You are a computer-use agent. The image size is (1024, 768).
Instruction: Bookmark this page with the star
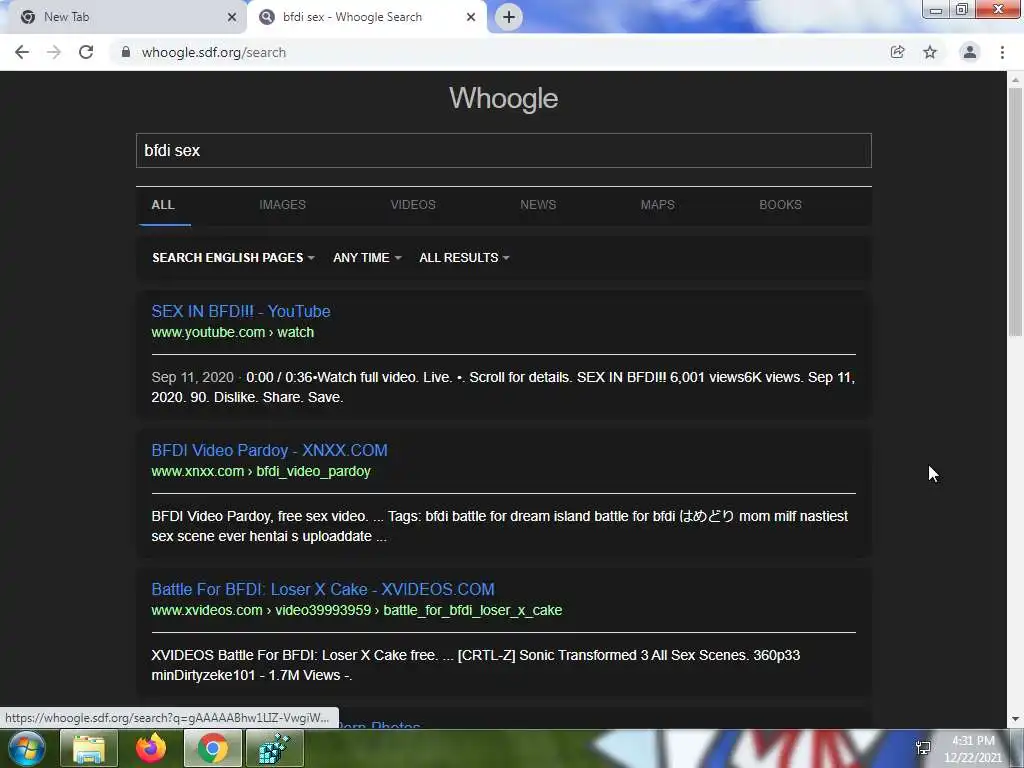tap(930, 52)
